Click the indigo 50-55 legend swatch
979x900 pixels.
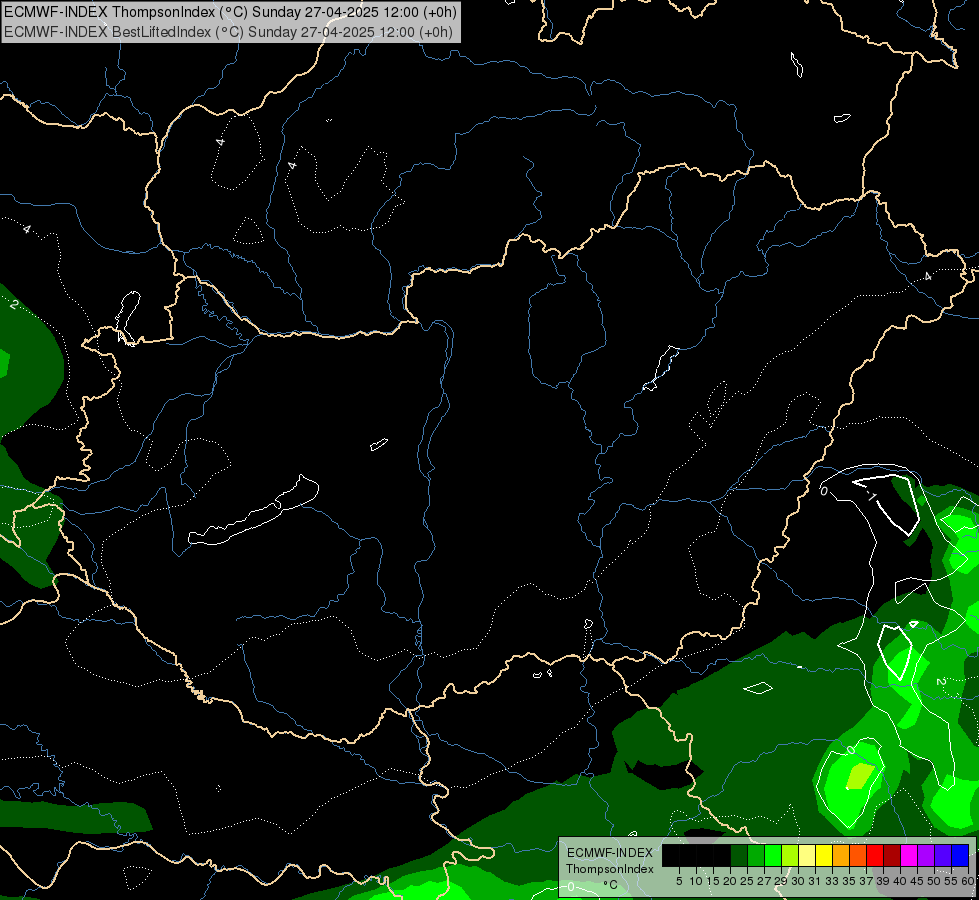[943, 855]
